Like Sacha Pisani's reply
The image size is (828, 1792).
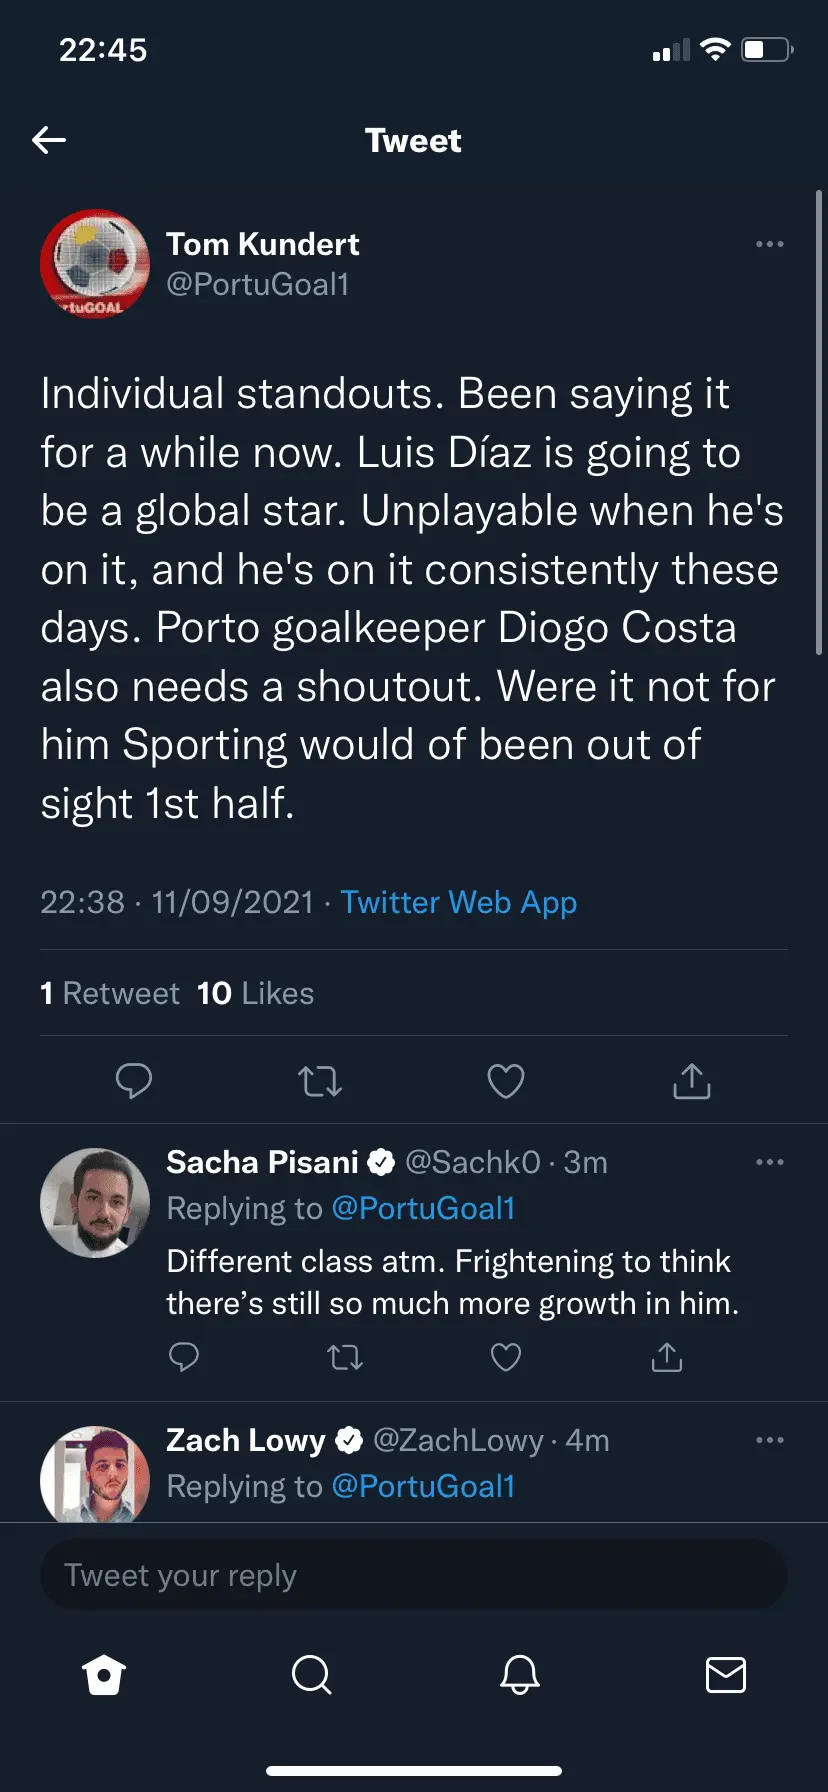pyautogui.click(x=505, y=1357)
